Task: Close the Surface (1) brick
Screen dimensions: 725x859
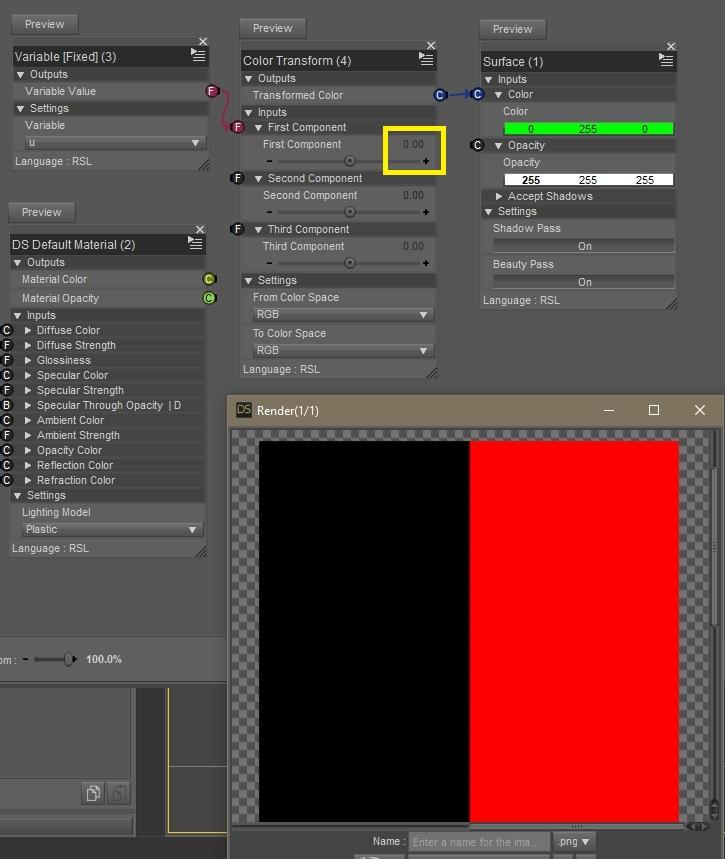Action: point(671,47)
